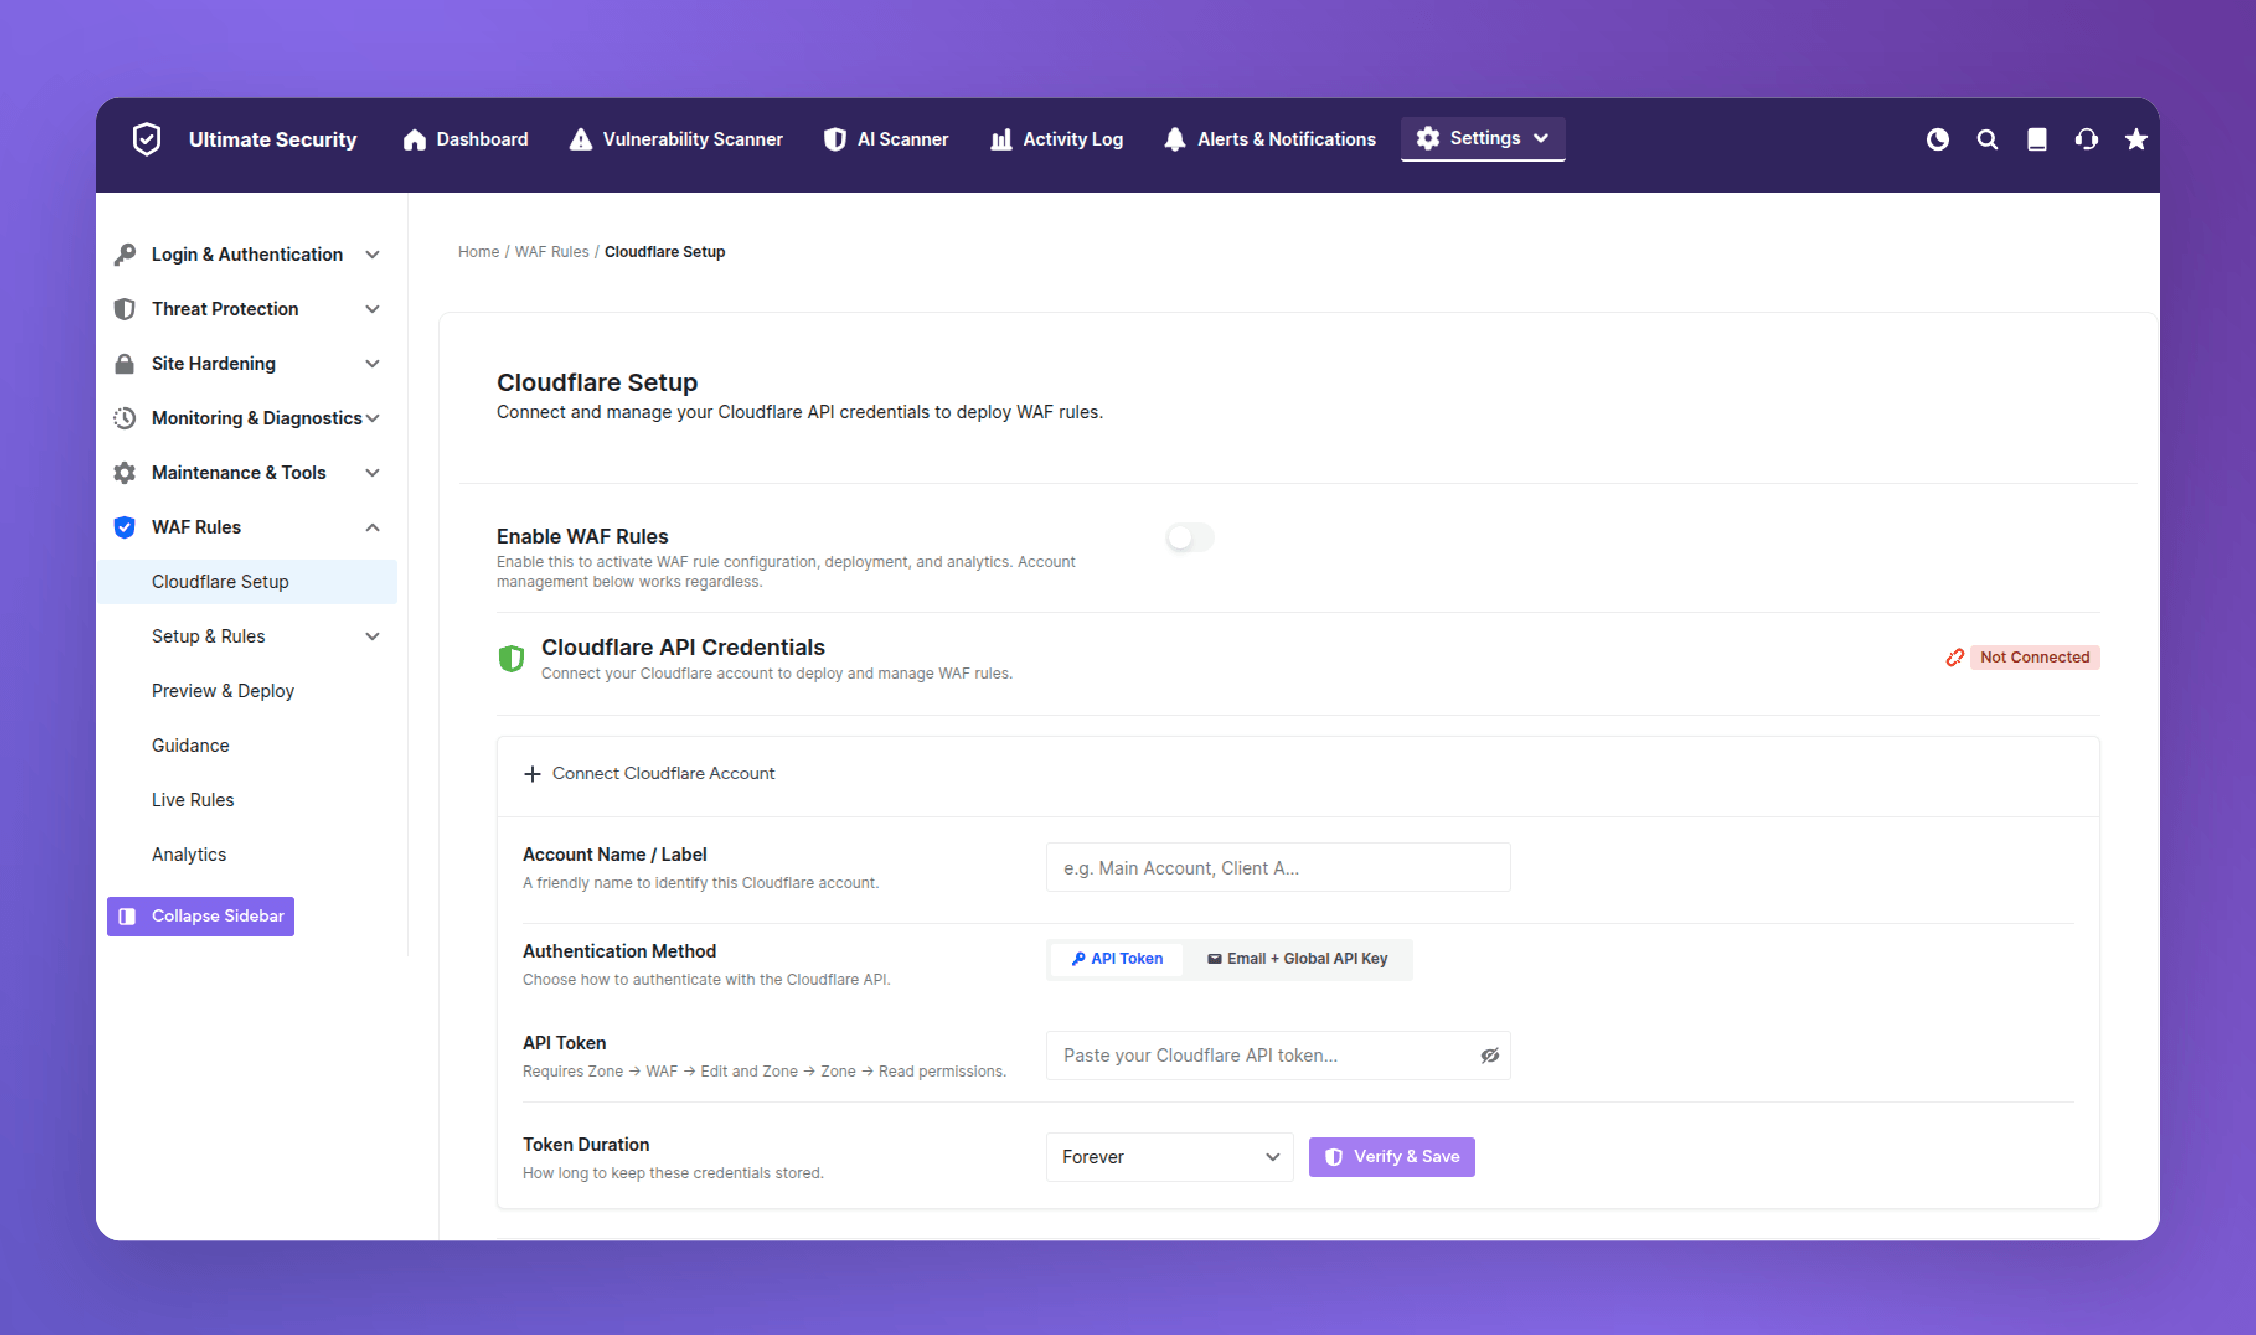Toggle the Enable WAF Rules switch
2256x1335 pixels.
tap(1190, 538)
